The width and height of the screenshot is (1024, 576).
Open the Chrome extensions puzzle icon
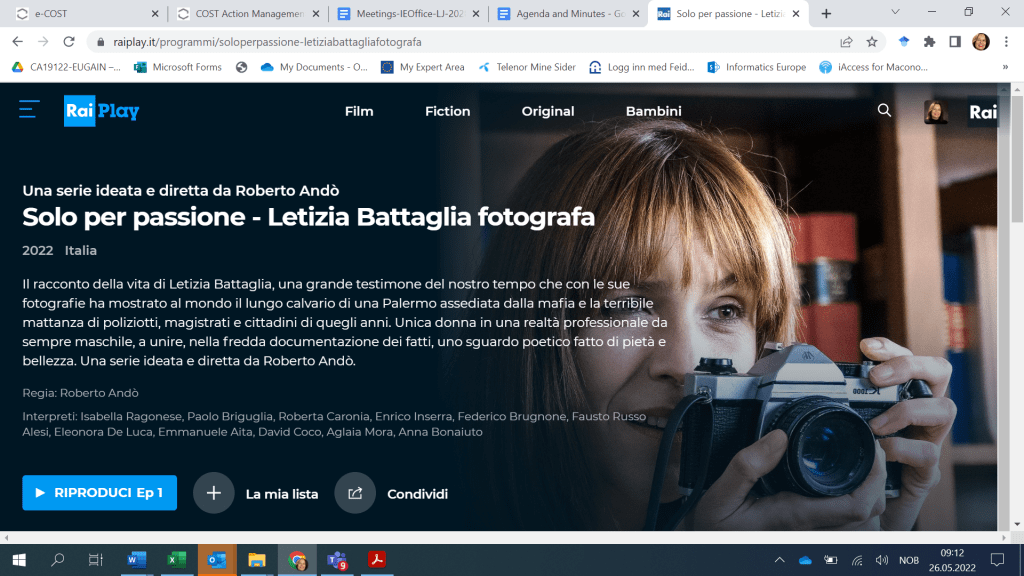click(929, 42)
